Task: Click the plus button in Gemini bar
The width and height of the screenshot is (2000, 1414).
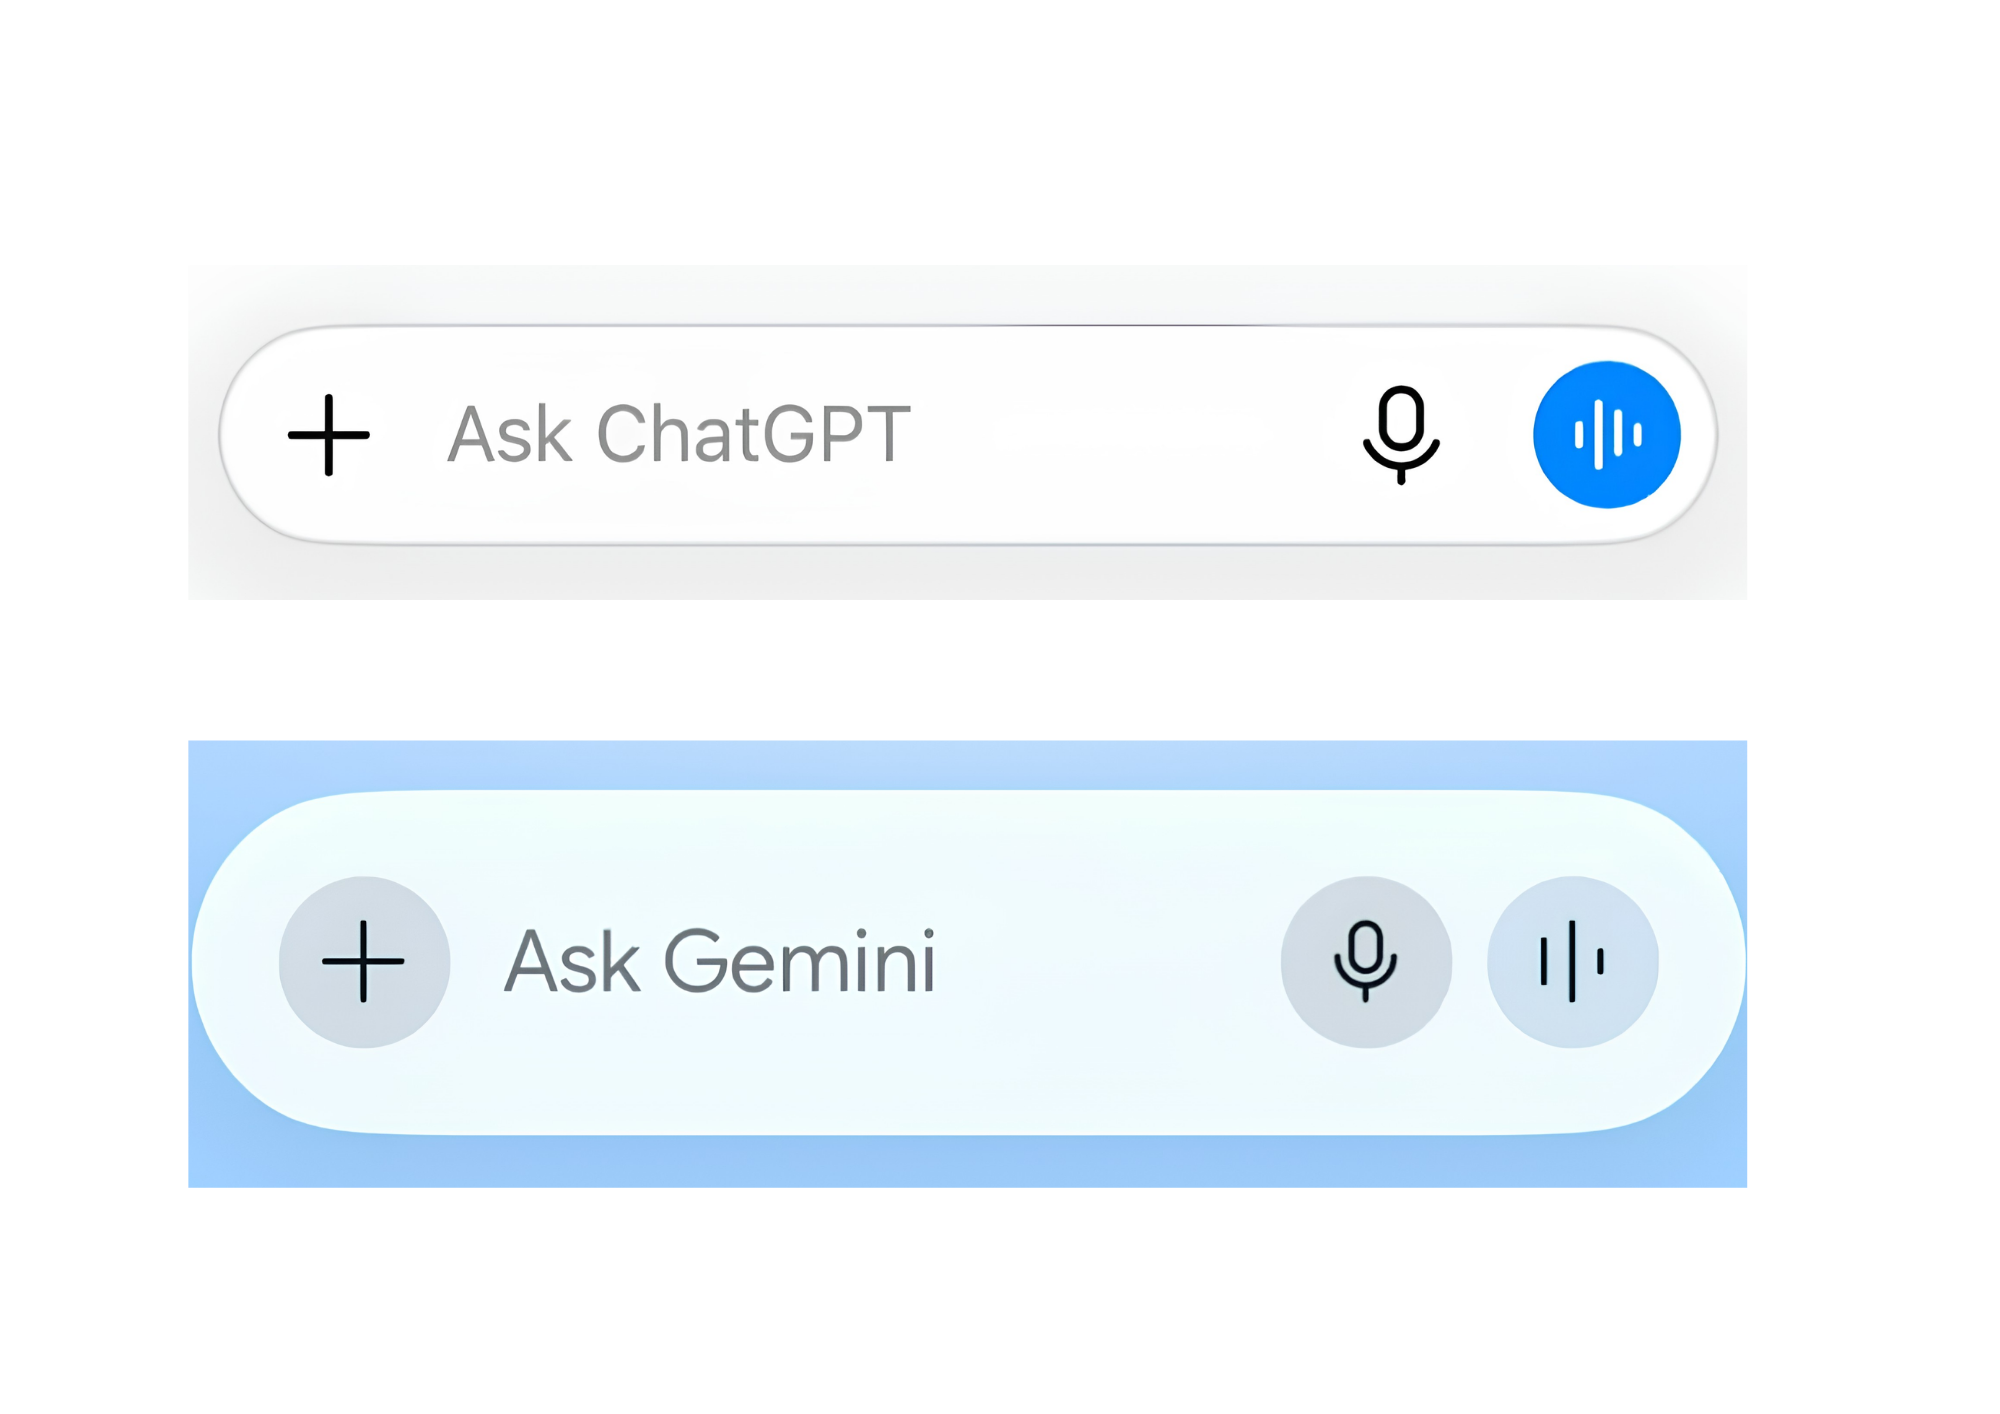Action: (x=364, y=962)
